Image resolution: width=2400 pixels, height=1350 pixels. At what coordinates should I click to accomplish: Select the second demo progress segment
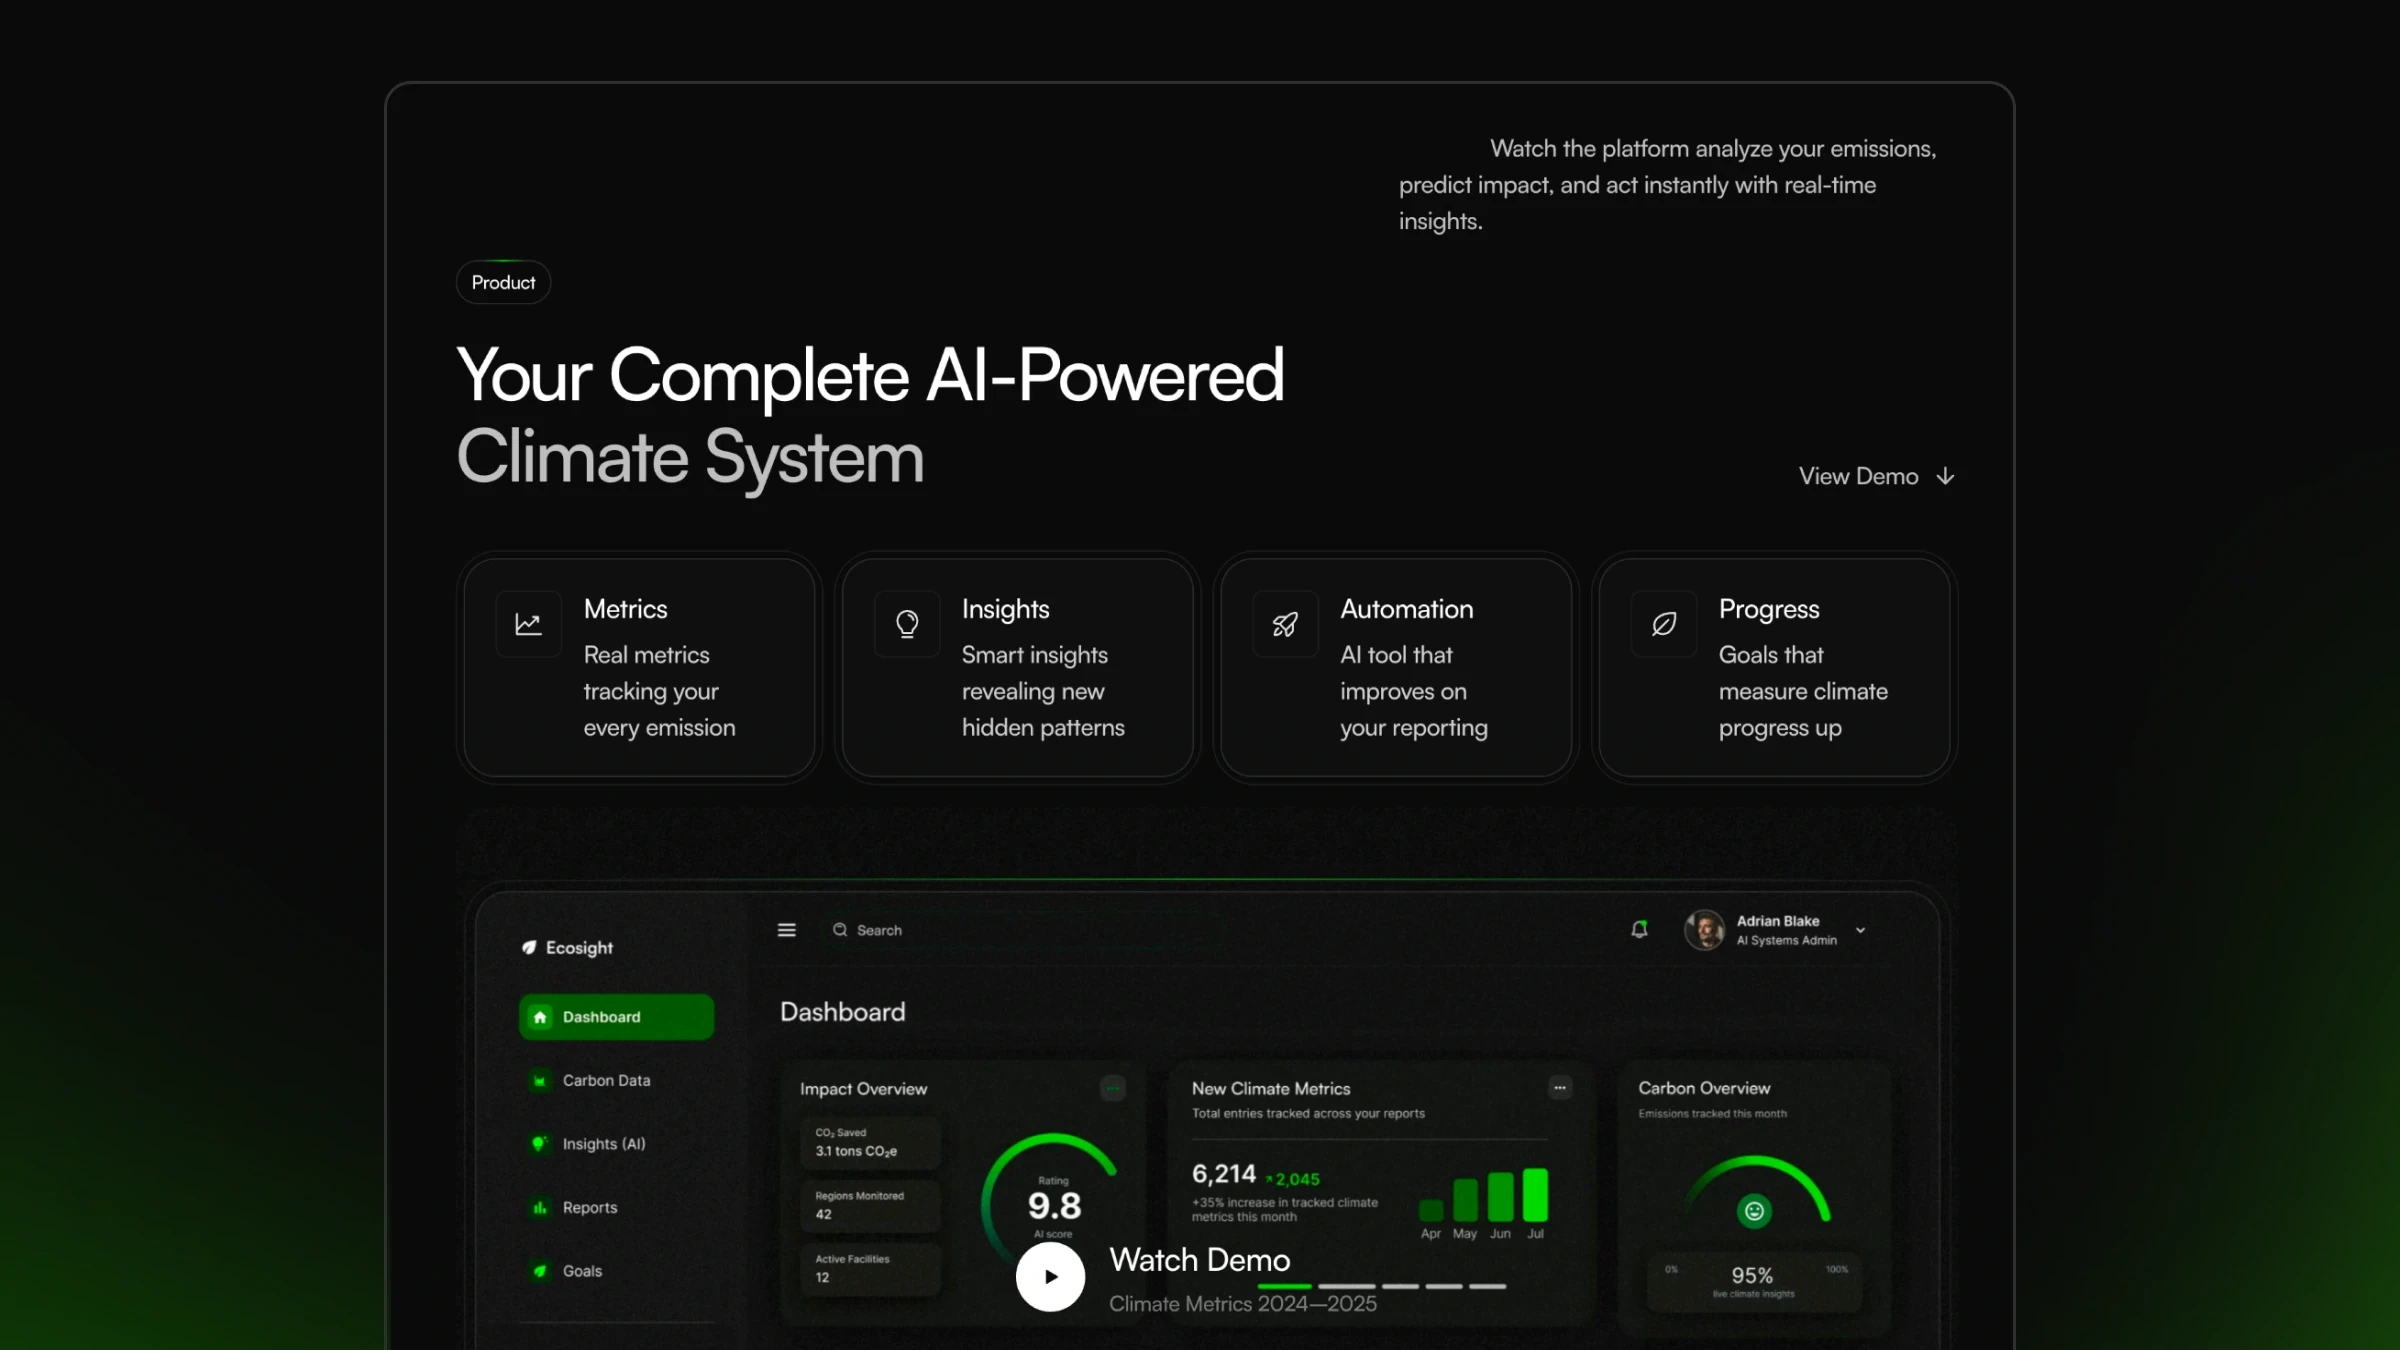(x=1347, y=1287)
